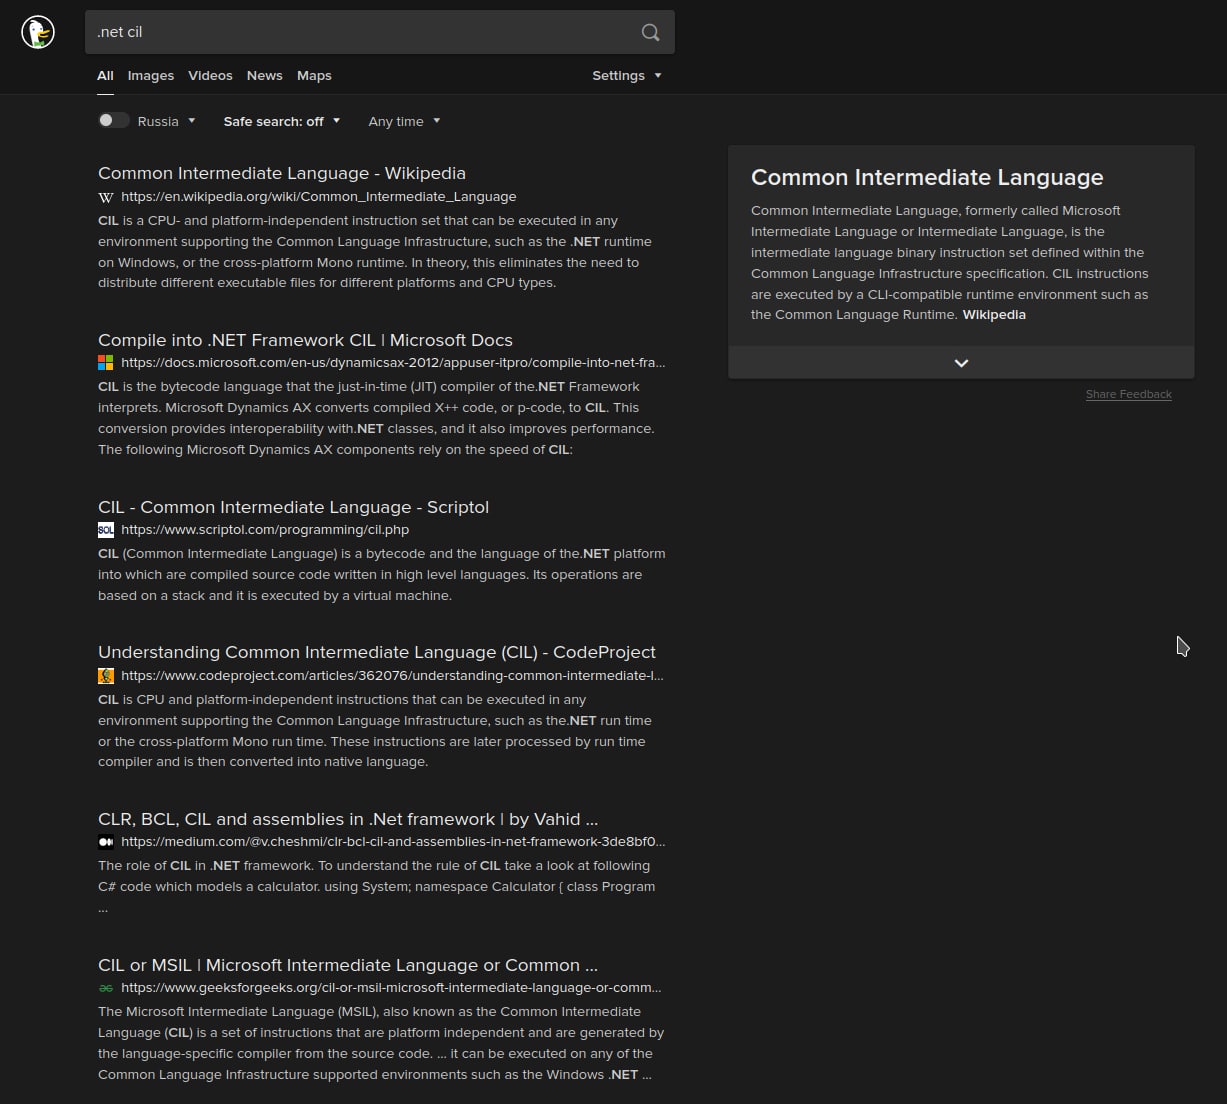Open the Safe search: off dropdown
The image size is (1227, 1104).
click(282, 121)
